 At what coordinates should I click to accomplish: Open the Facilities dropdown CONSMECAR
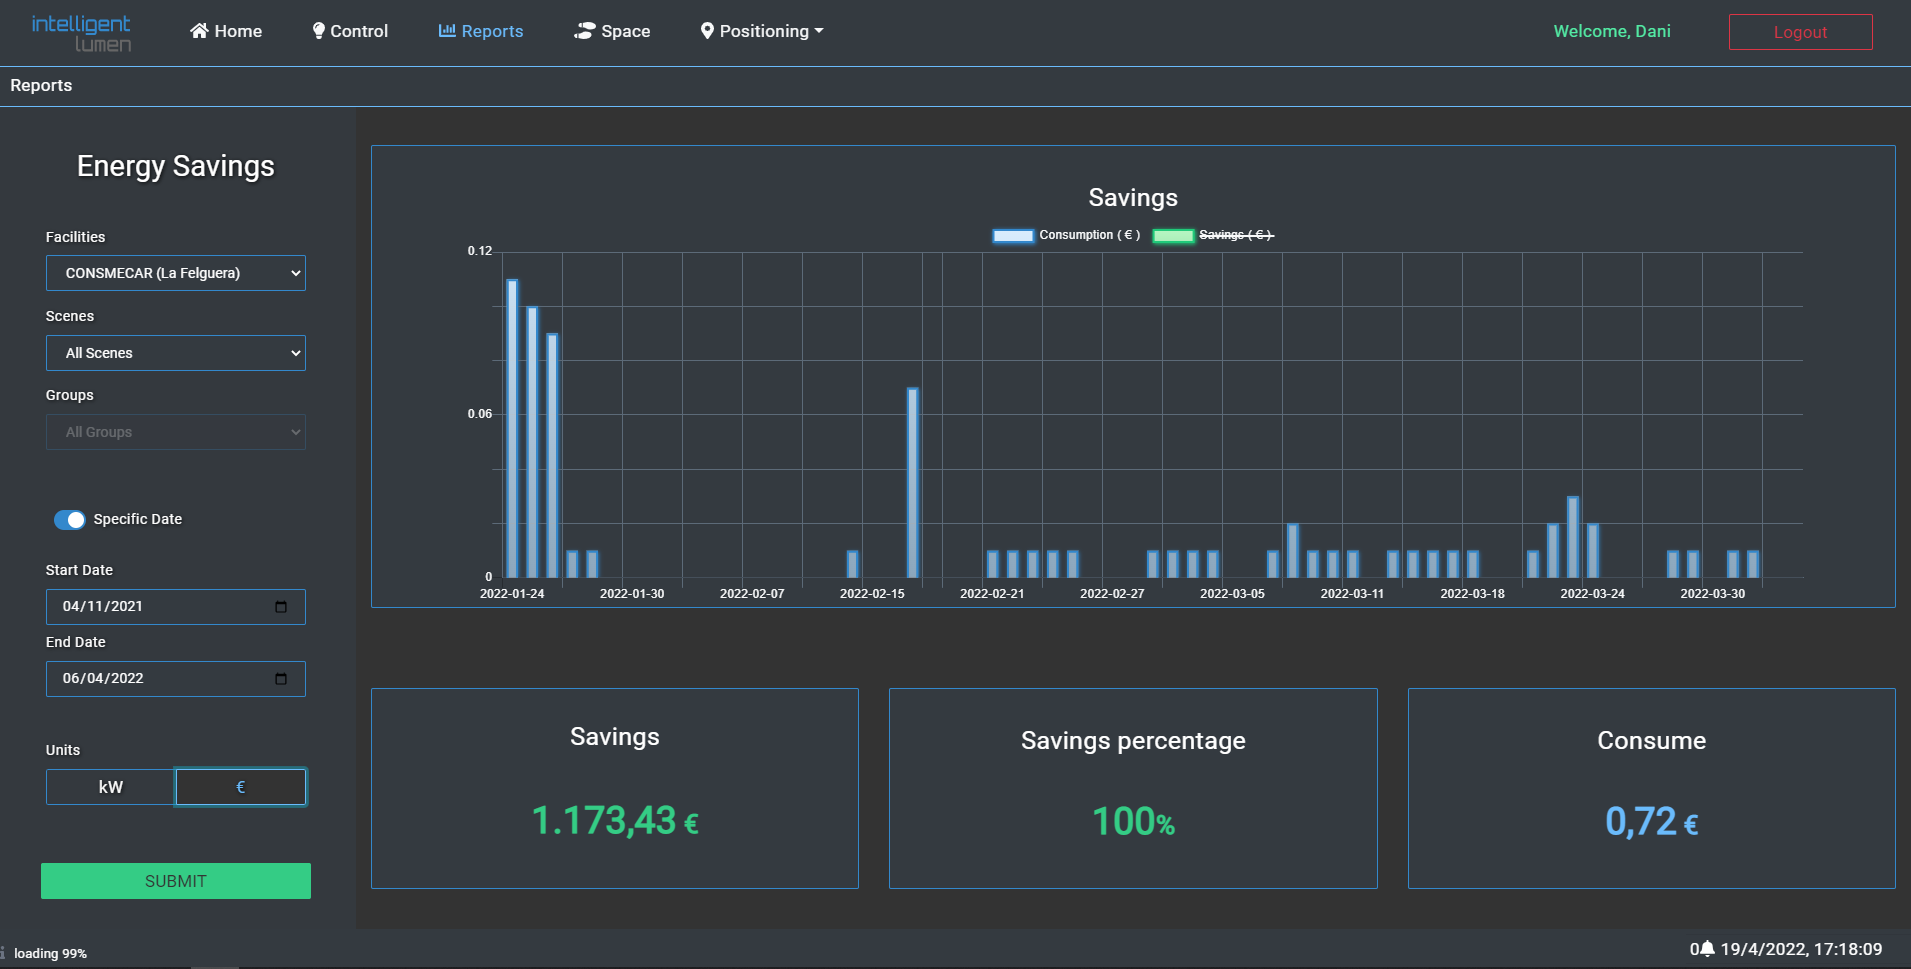tap(176, 273)
